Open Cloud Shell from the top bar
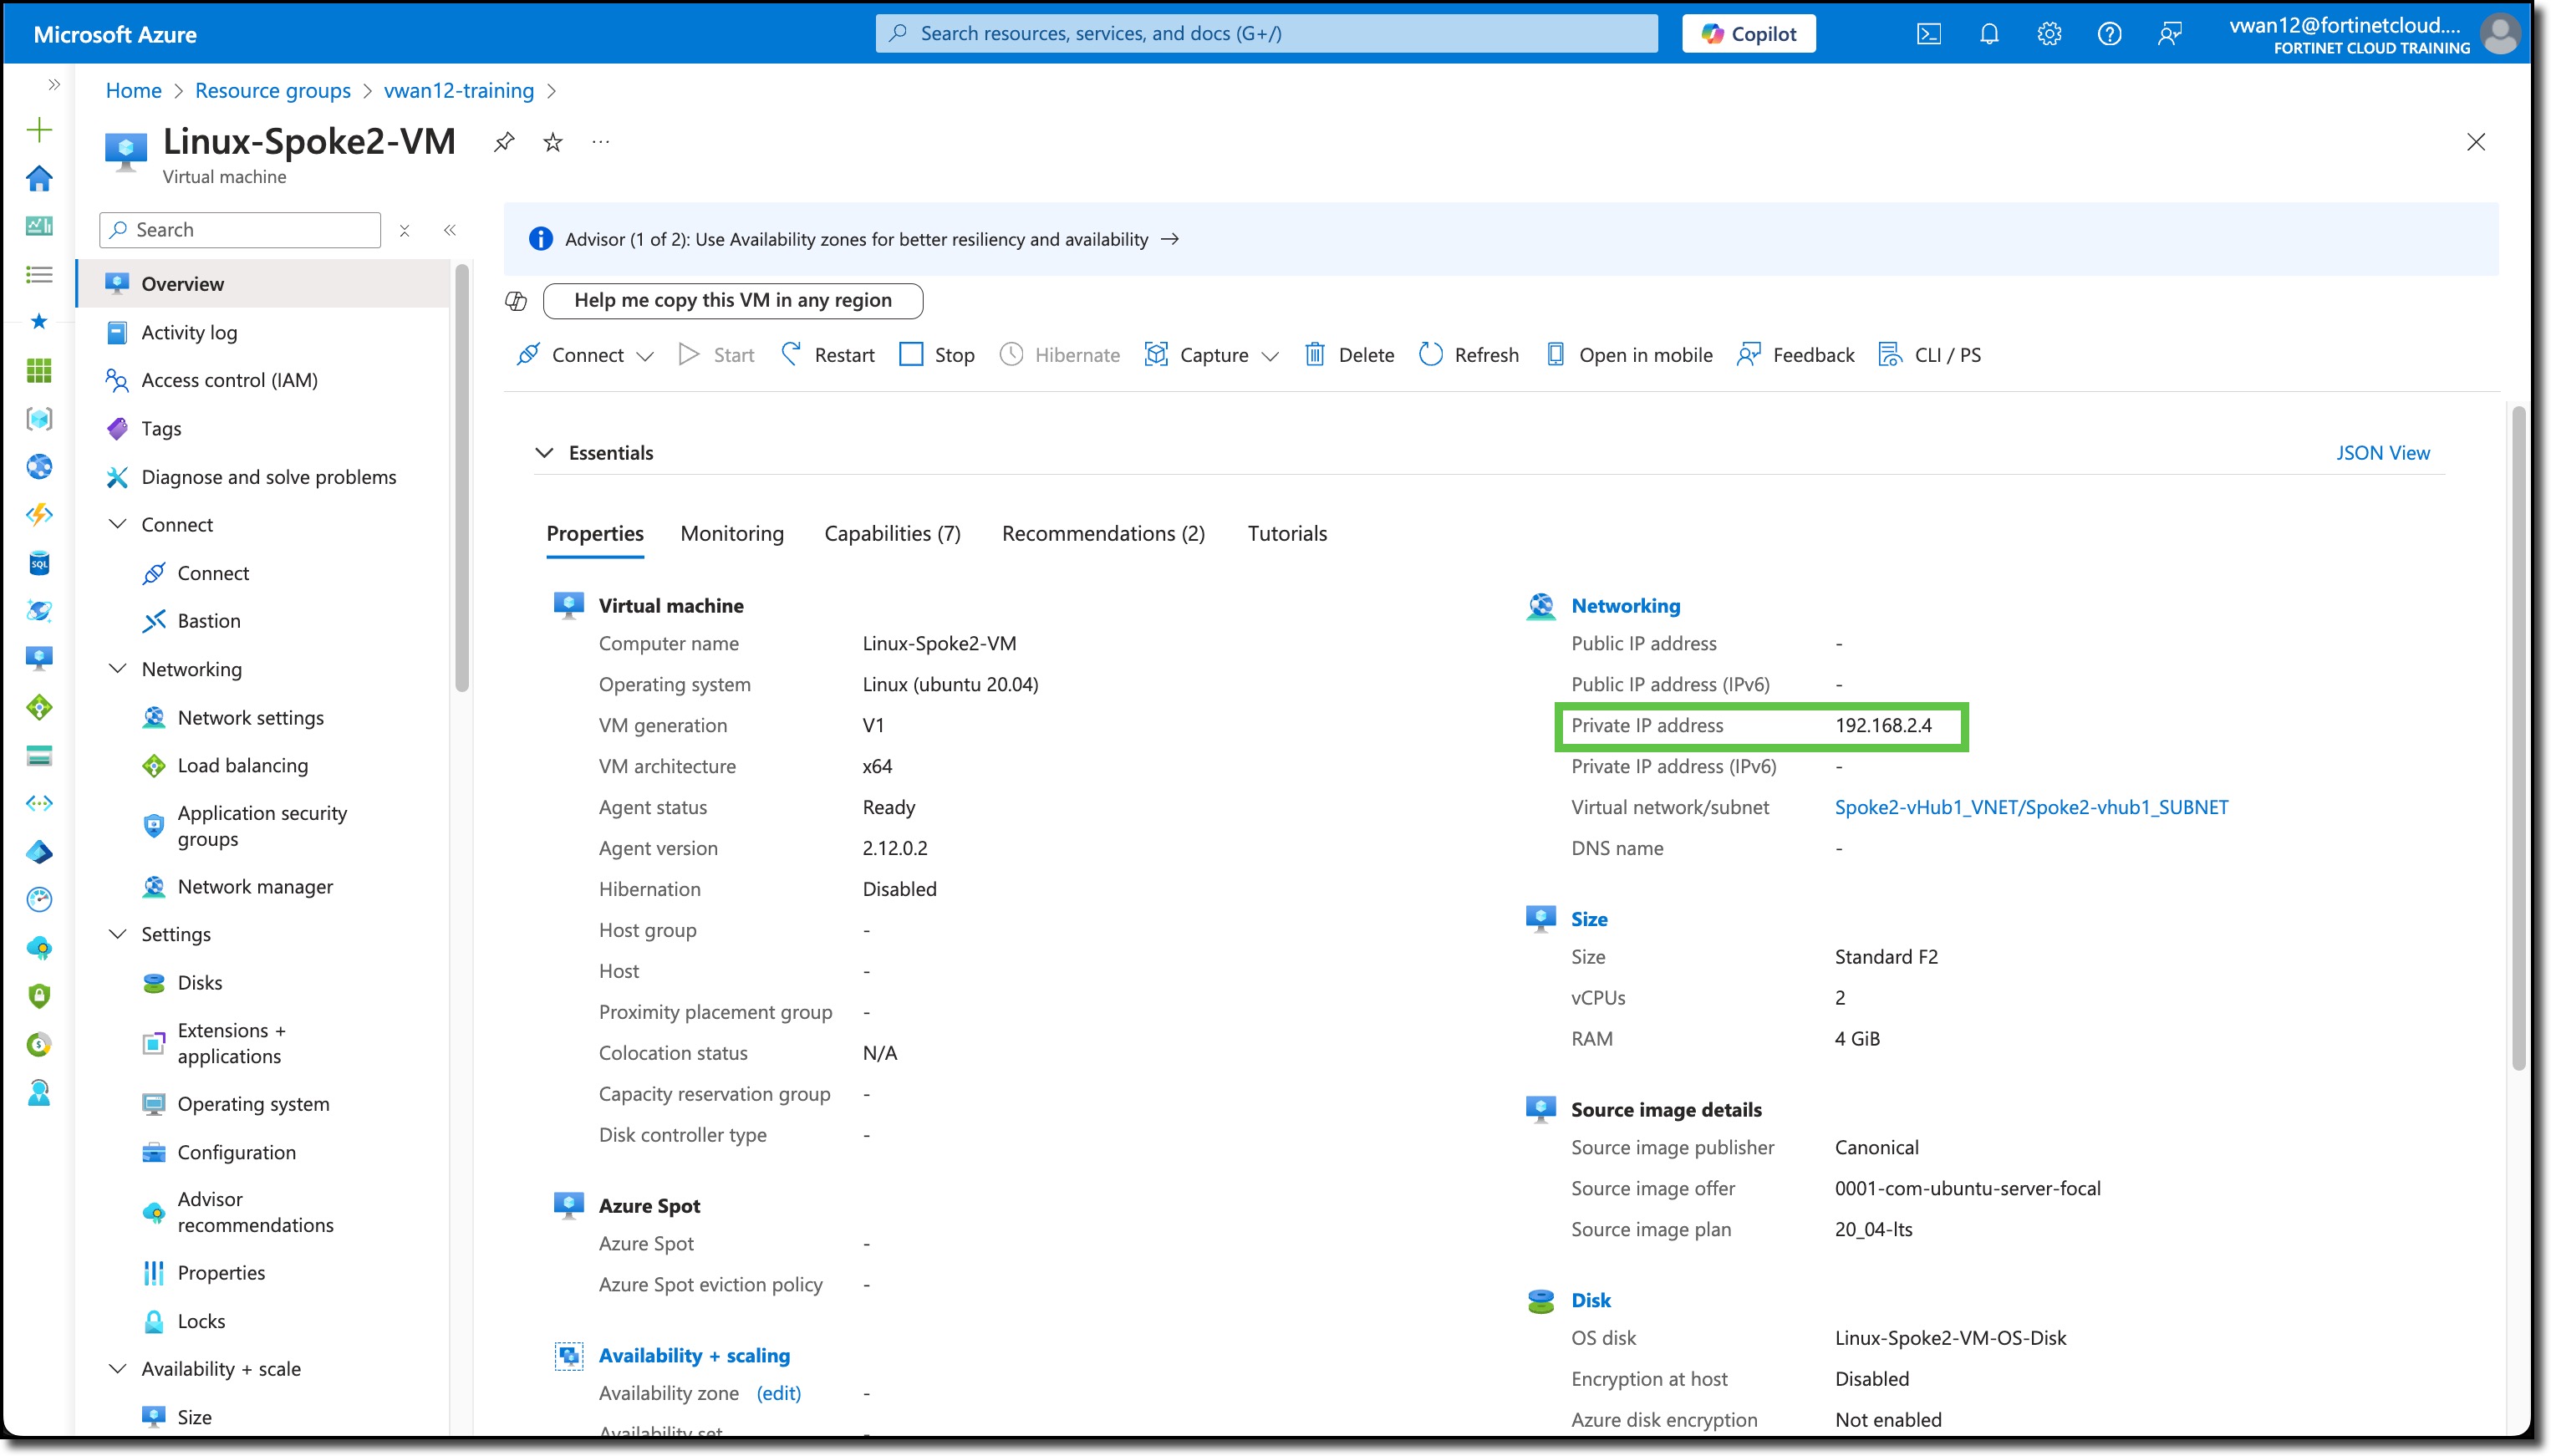The height and width of the screenshot is (1456, 2551). (x=1928, y=34)
